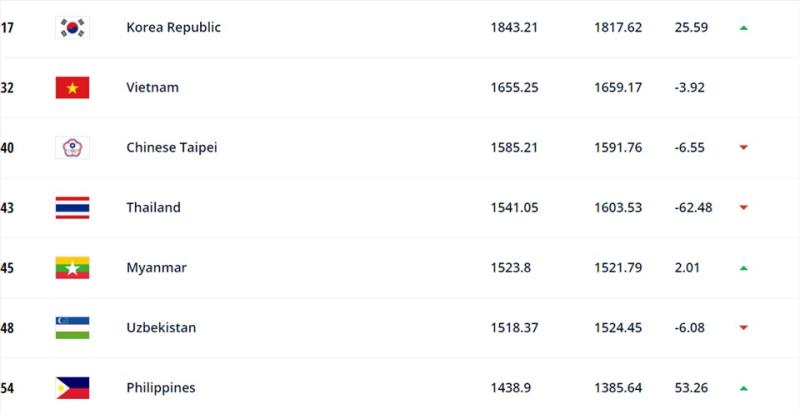Click the green up arrow beside Korea Republic
Viewport: 800px width, 414px height.
pyautogui.click(x=744, y=28)
